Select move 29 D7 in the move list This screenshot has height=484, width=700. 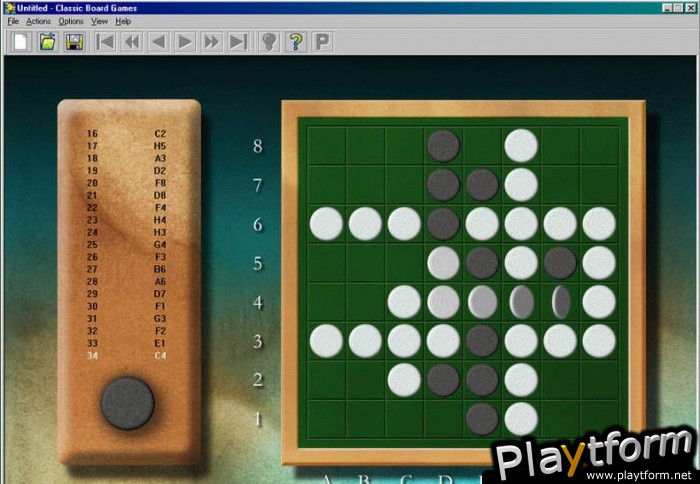point(126,294)
